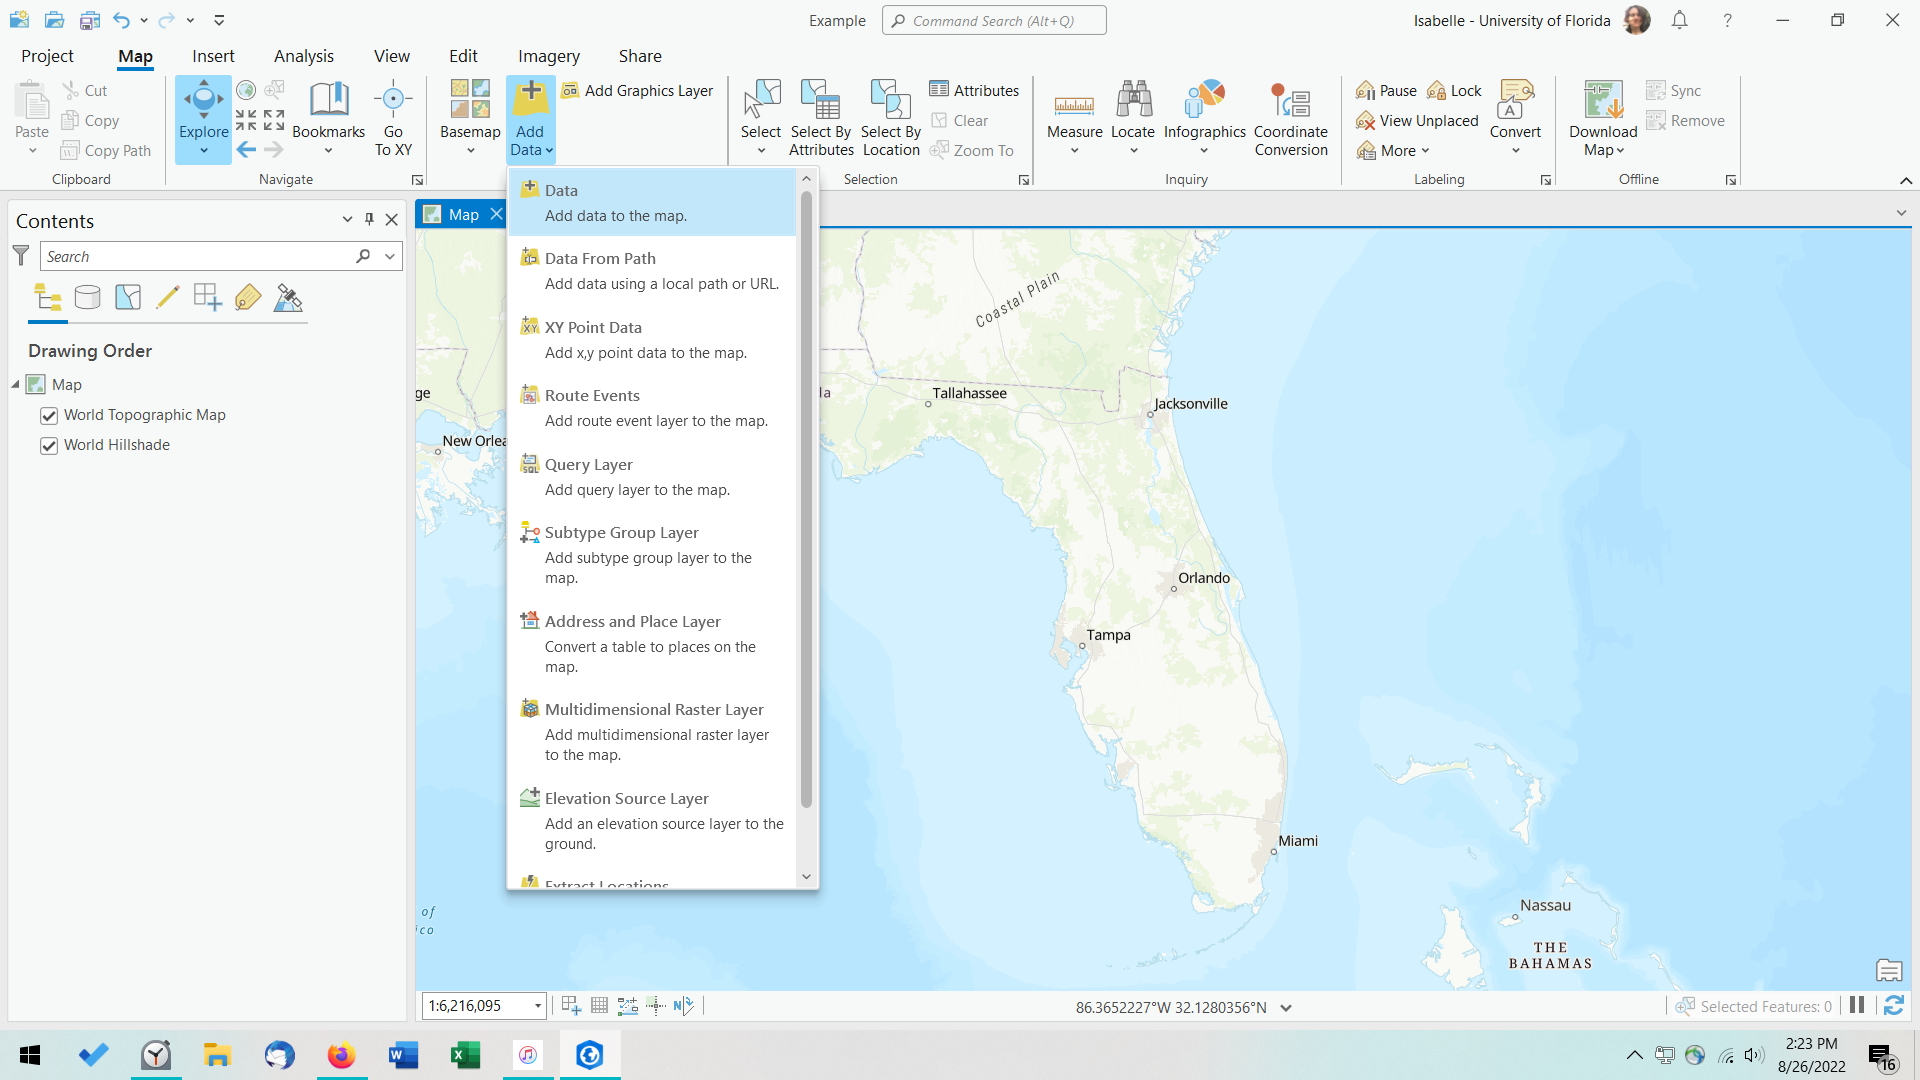Image resolution: width=1920 pixels, height=1080 pixels.
Task: Switch to the Analysis ribbon tab
Action: point(303,56)
